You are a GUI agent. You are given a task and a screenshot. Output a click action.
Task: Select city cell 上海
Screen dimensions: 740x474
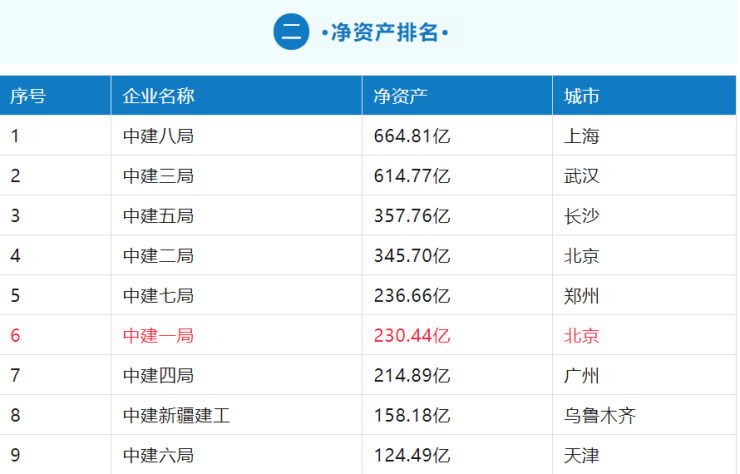point(581,136)
